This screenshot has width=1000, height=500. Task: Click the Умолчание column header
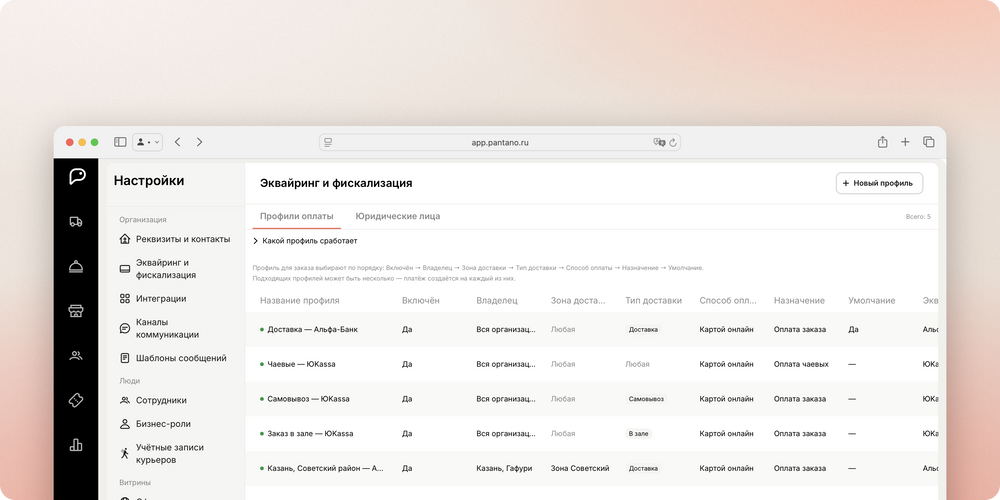pos(872,300)
